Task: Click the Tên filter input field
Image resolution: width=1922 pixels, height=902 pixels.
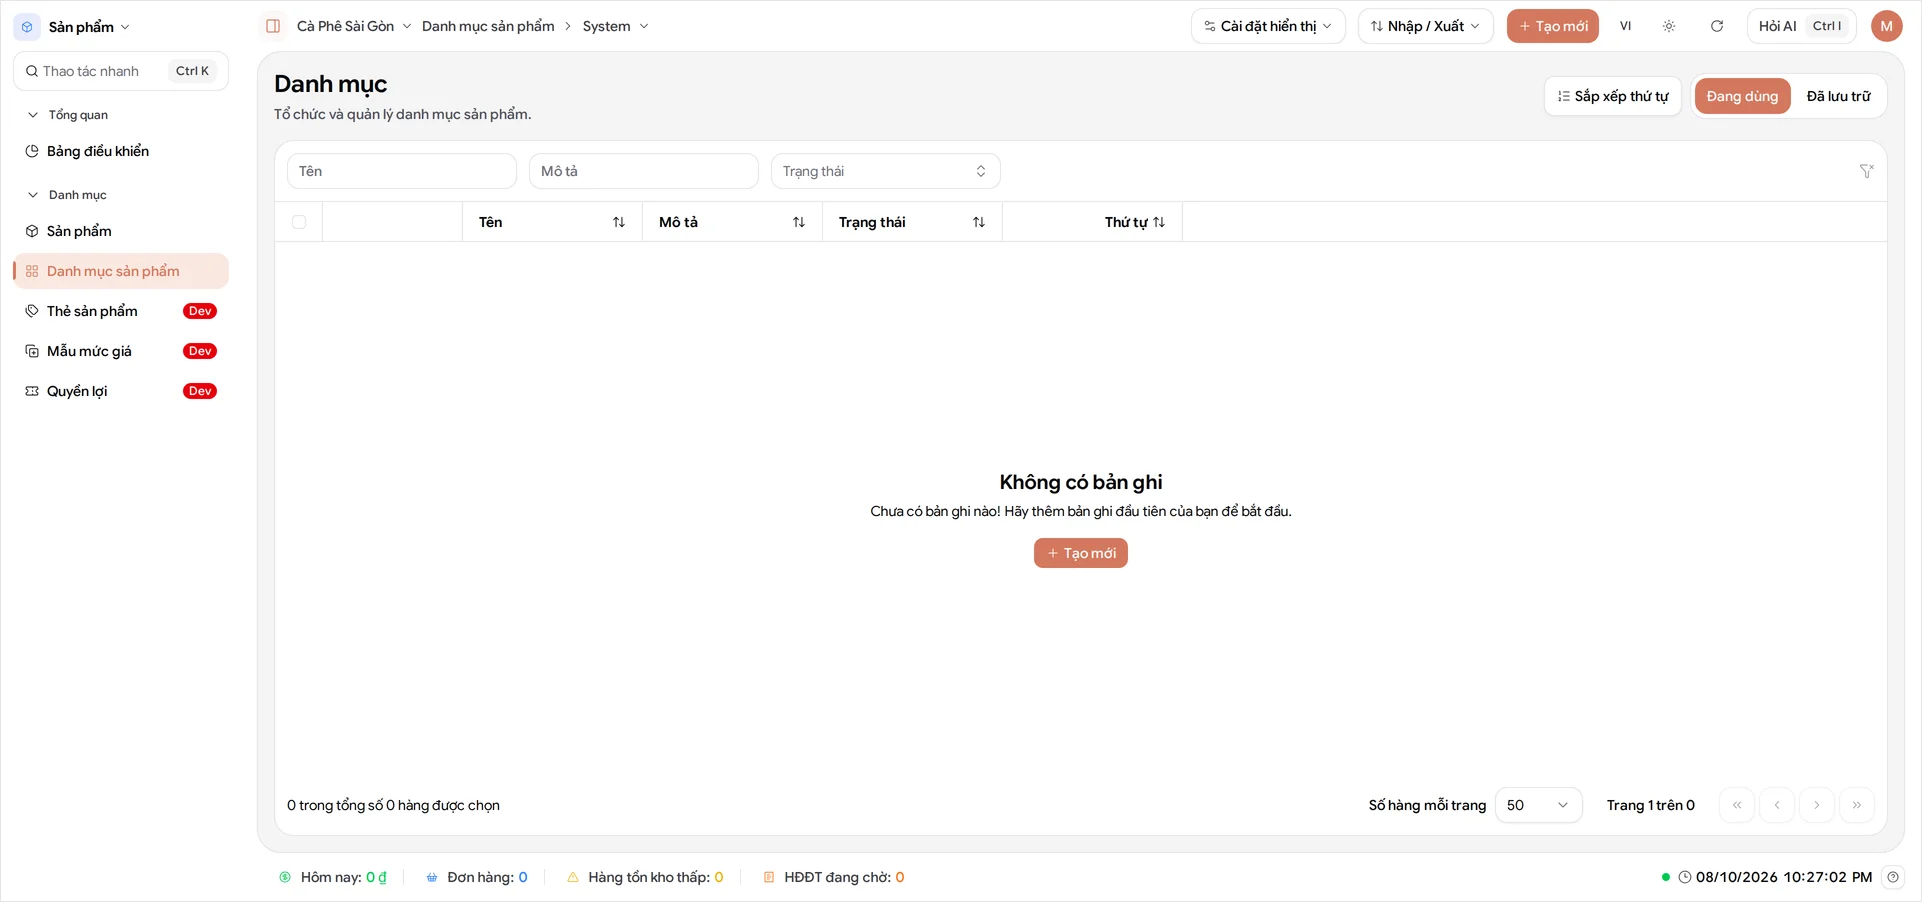Action: (x=402, y=171)
